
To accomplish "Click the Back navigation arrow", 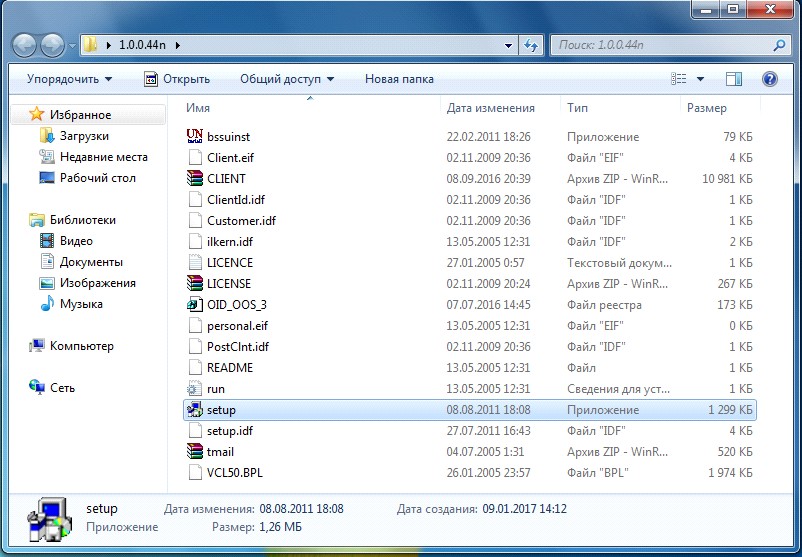I will (x=24, y=46).
